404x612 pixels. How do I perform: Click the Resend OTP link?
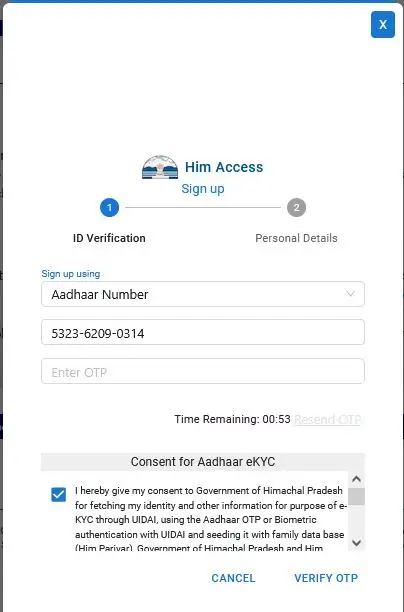(x=327, y=420)
